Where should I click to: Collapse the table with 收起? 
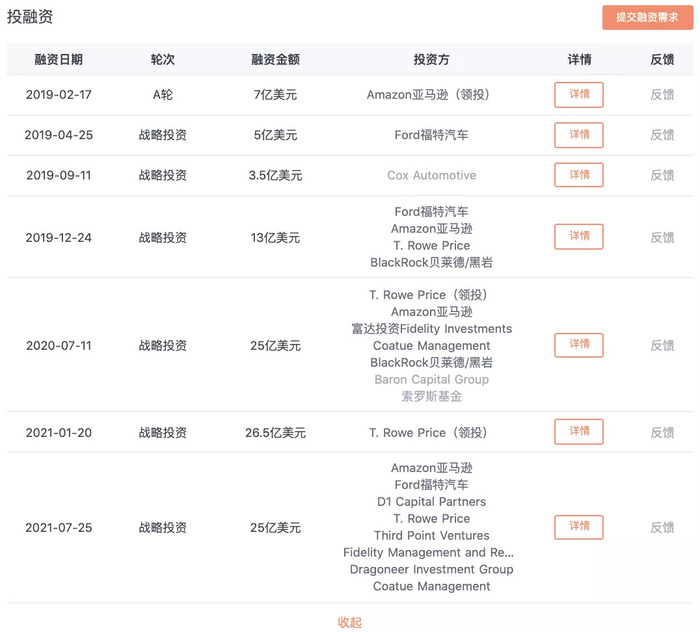[350, 622]
